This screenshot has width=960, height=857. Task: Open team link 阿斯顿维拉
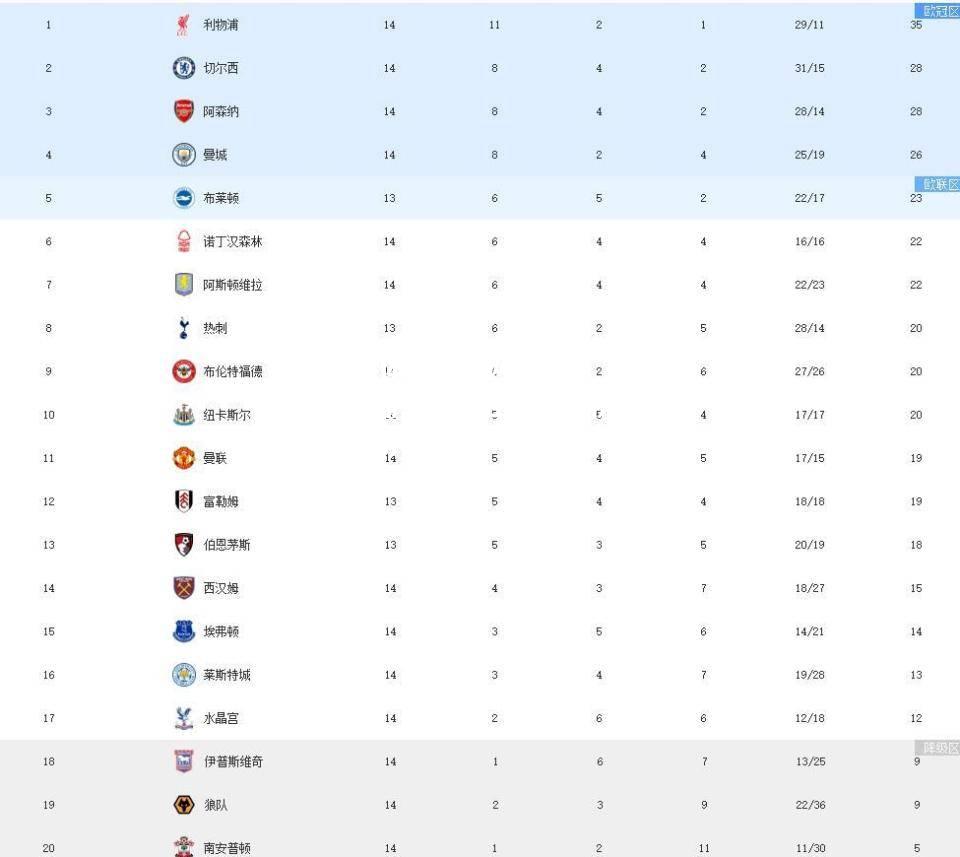(233, 285)
